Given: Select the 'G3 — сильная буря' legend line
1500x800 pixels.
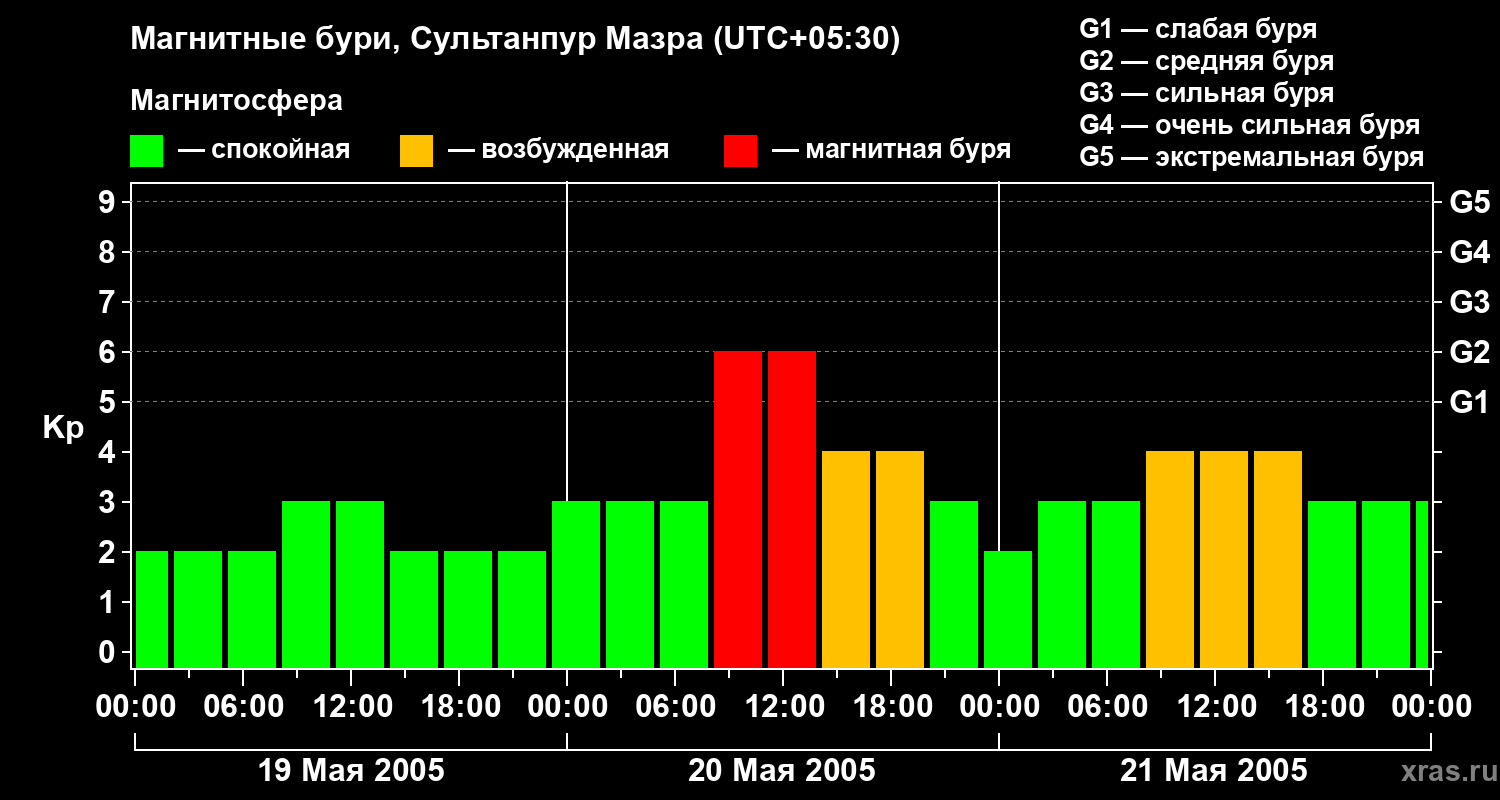Looking at the screenshot, I should coord(1207,93).
